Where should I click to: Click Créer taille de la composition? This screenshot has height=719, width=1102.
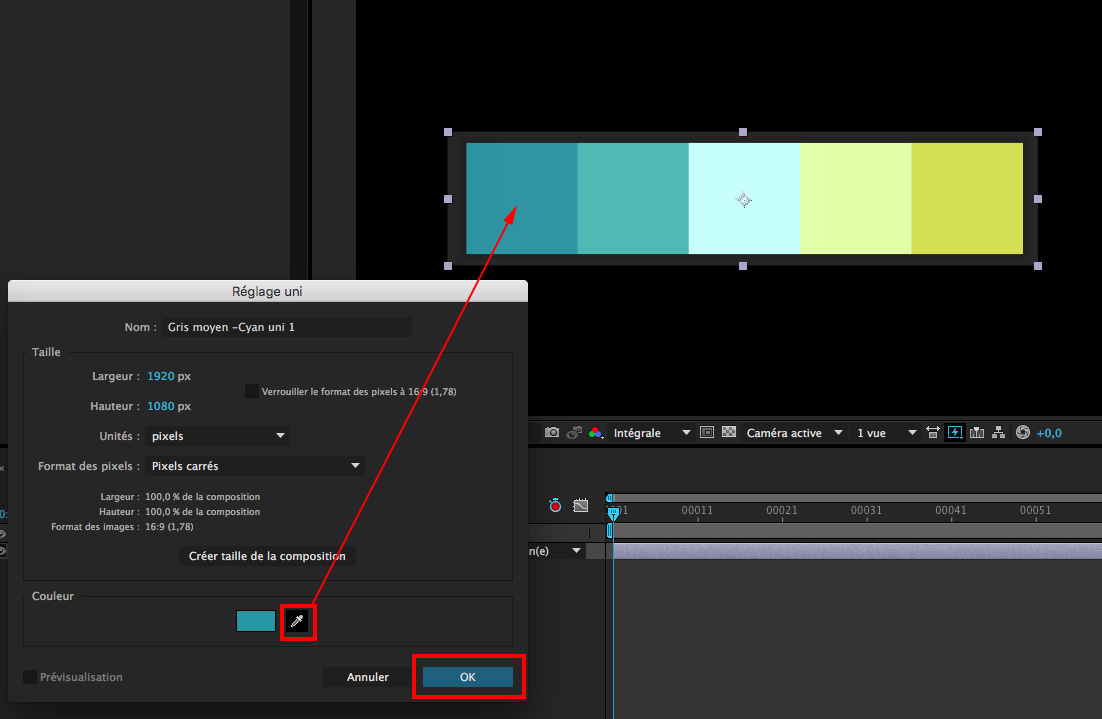[267, 556]
